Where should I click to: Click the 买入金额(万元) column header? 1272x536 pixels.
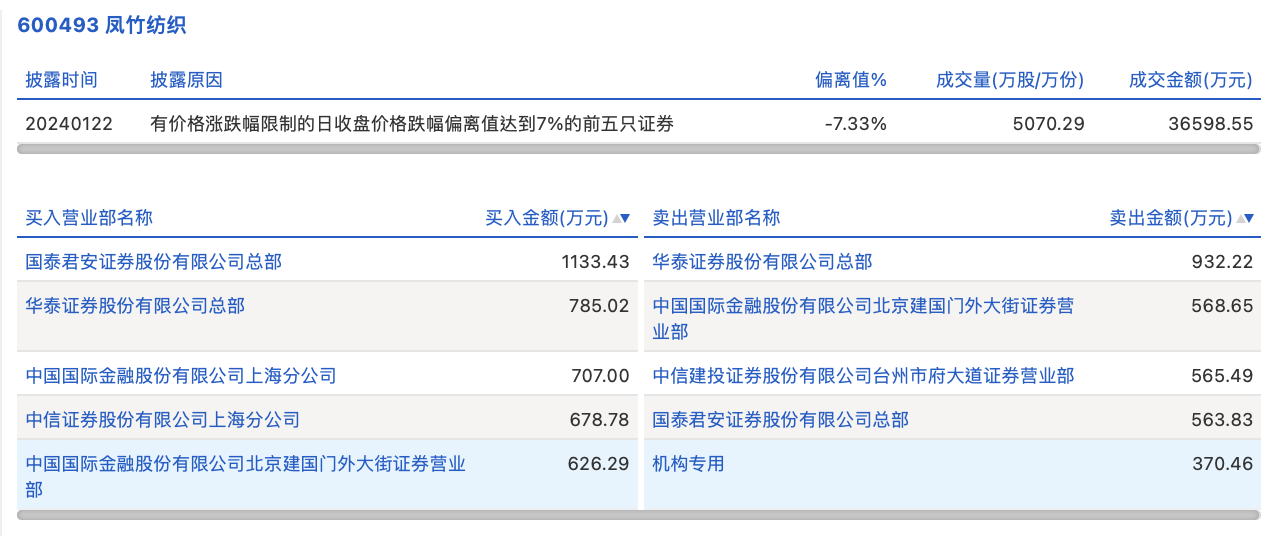click(x=546, y=218)
